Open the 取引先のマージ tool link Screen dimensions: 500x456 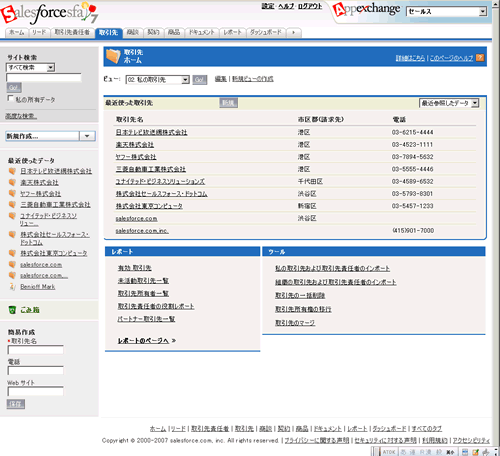[x=295, y=323]
